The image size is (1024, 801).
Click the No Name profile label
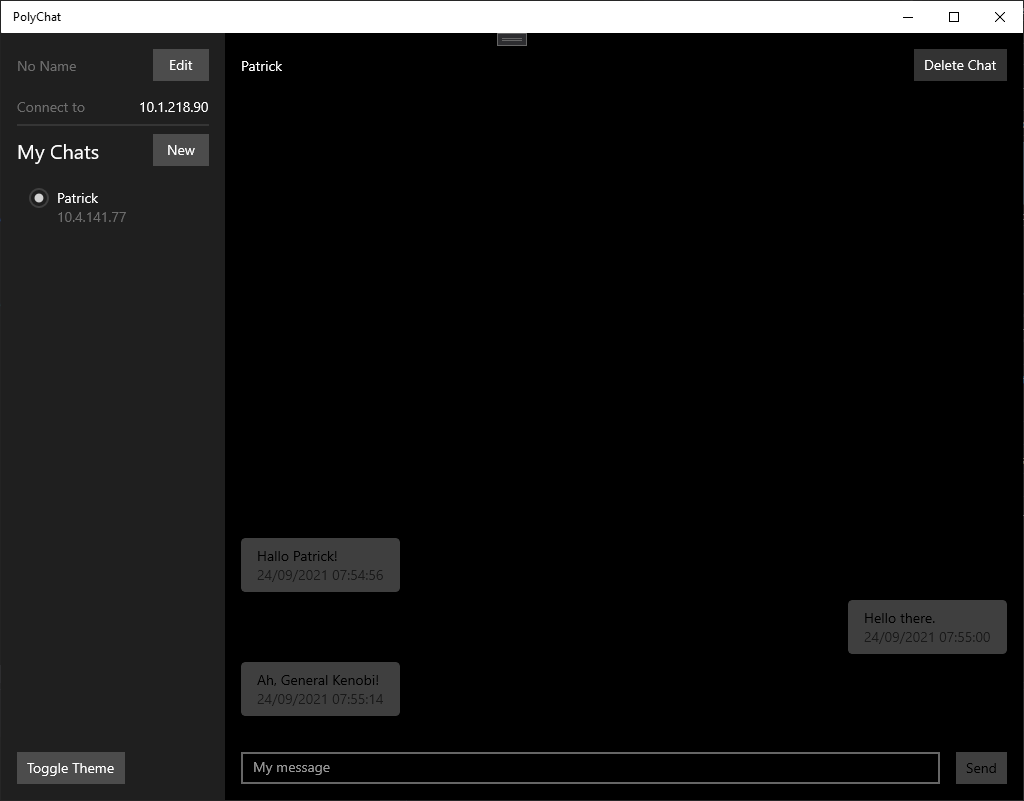(x=46, y=66)
